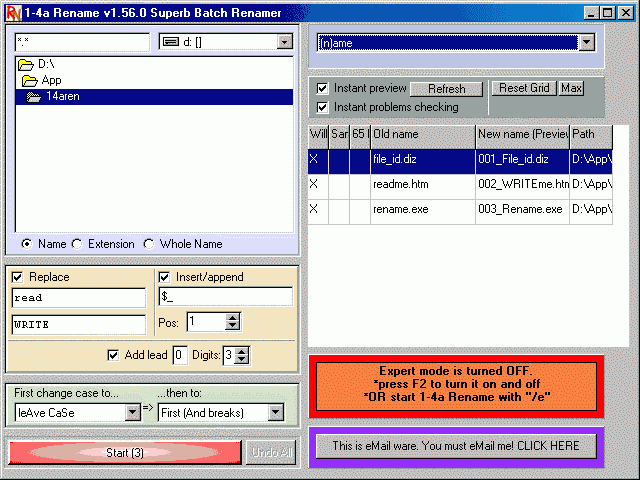The width and height of the screenshot is (640, 480).
Task: Click the Expert mode OFF notice
Action: tap(456, 386)
